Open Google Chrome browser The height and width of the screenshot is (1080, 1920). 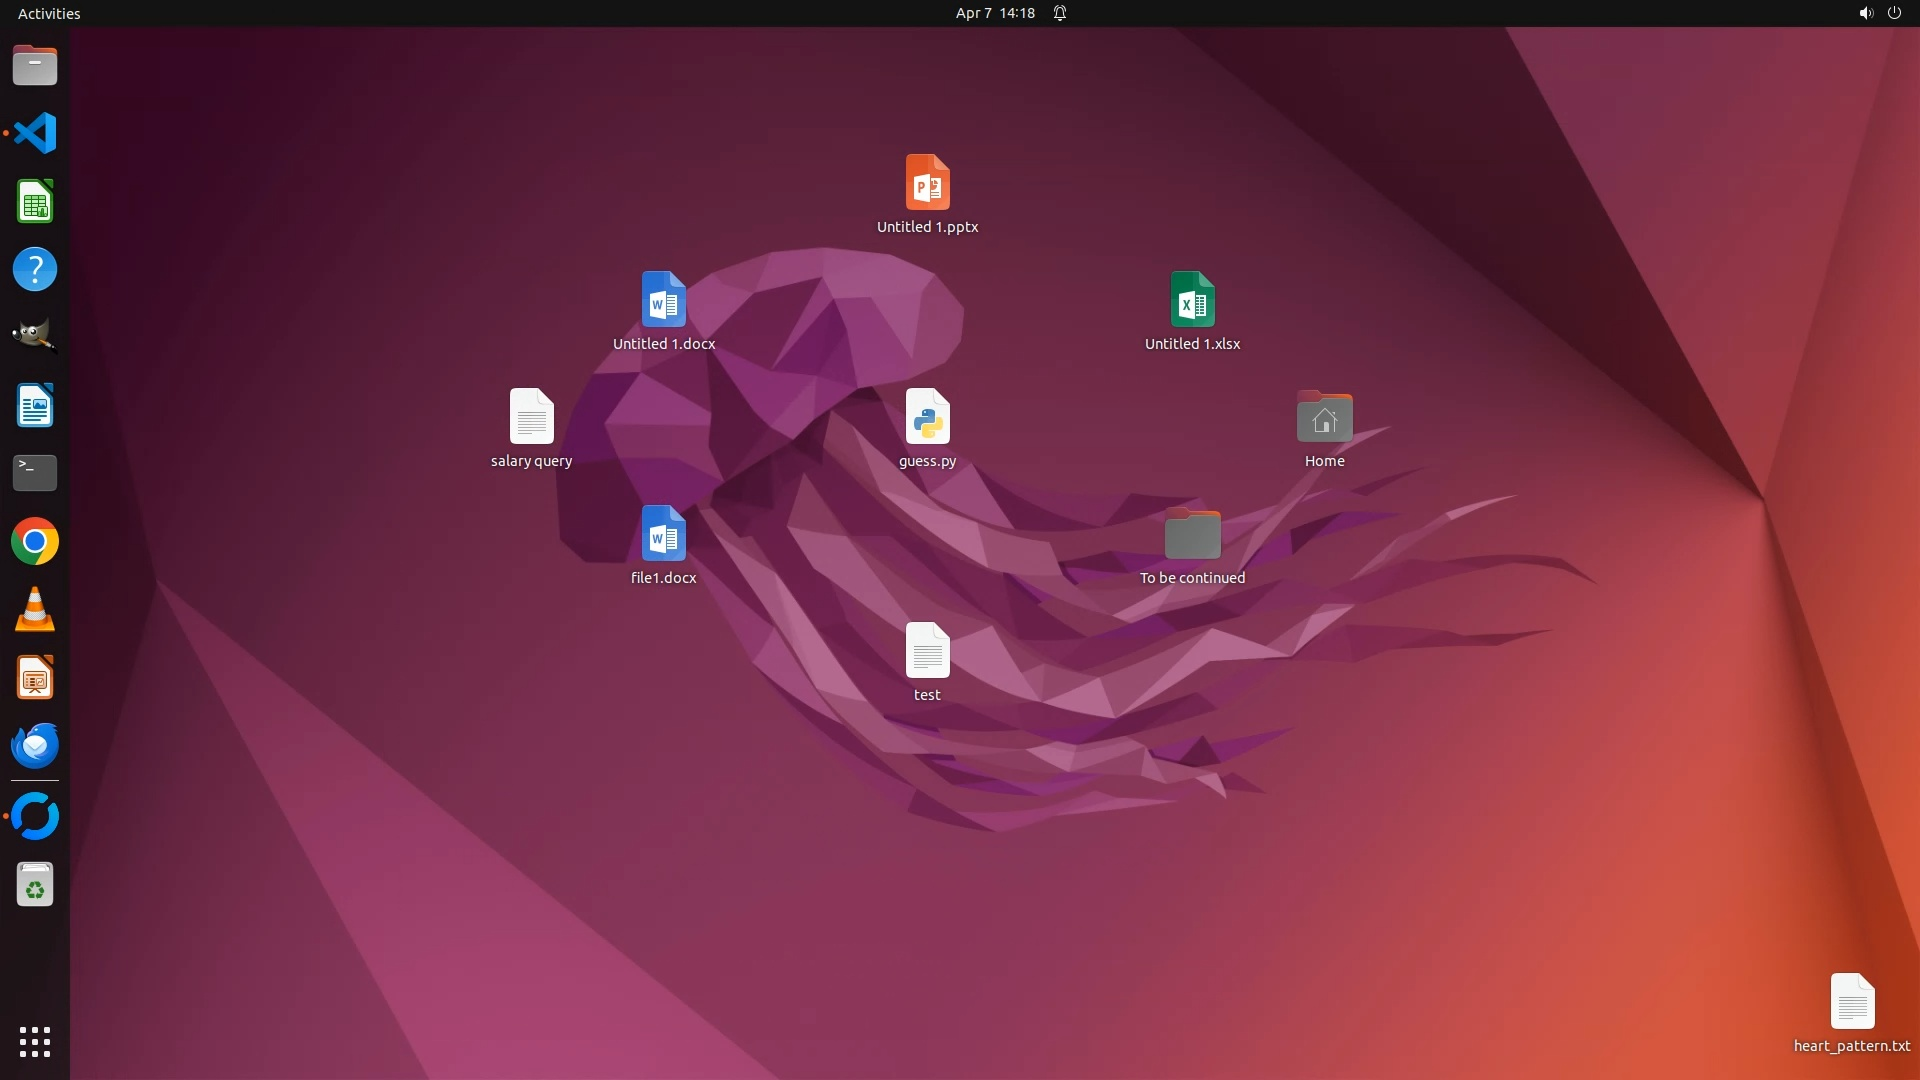[35, 542]
